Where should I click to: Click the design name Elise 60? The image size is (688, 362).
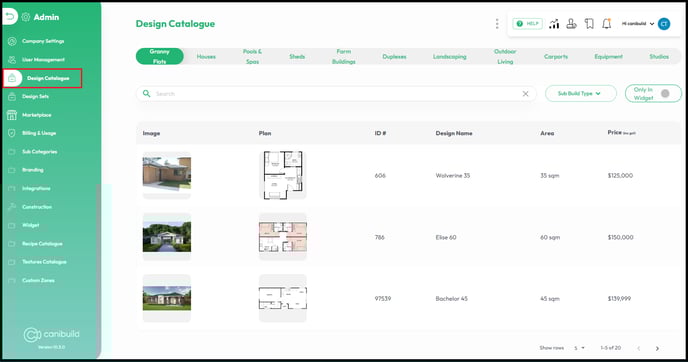click(446, 237)
